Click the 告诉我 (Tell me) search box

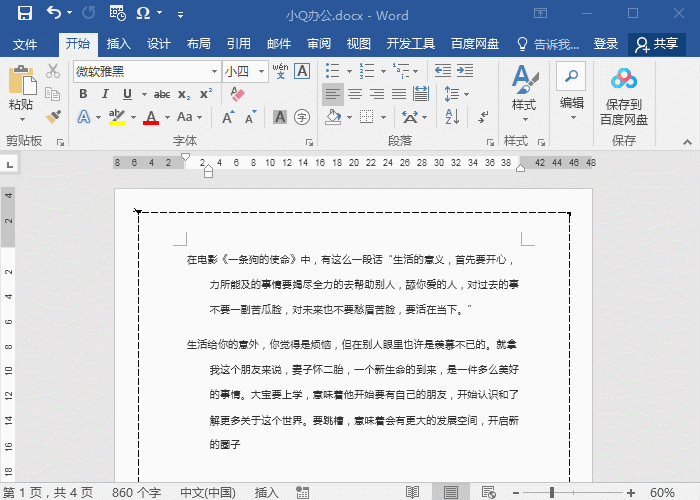point(548,44)
